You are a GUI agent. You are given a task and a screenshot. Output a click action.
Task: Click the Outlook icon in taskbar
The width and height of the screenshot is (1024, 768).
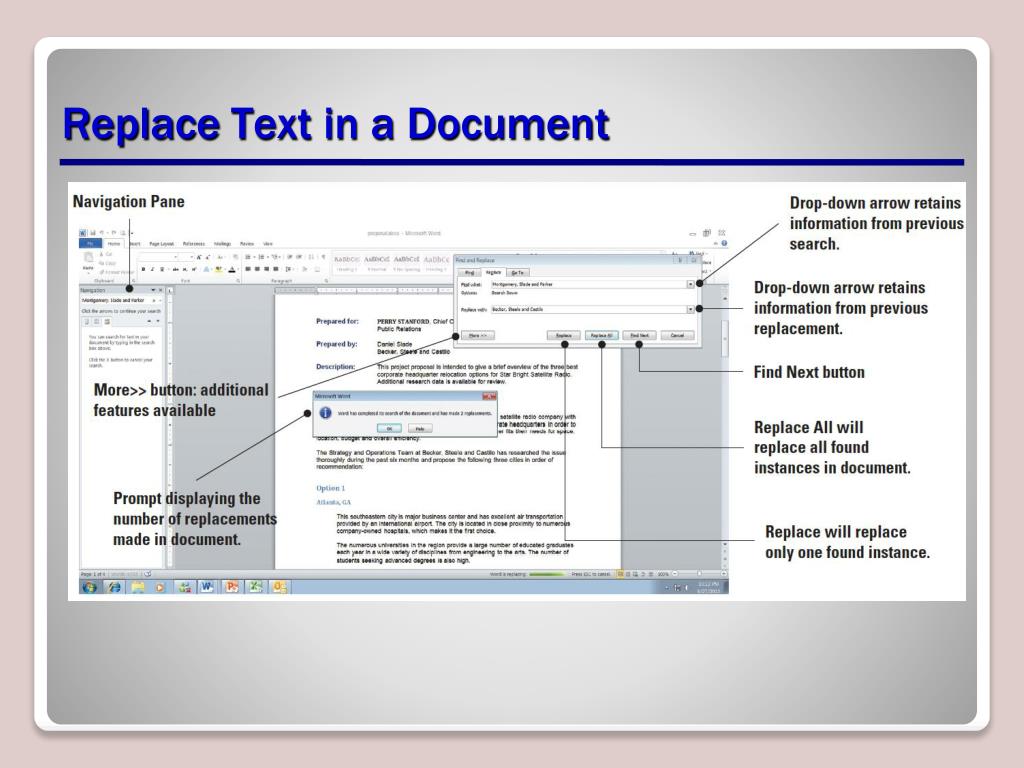pos(280,586)
